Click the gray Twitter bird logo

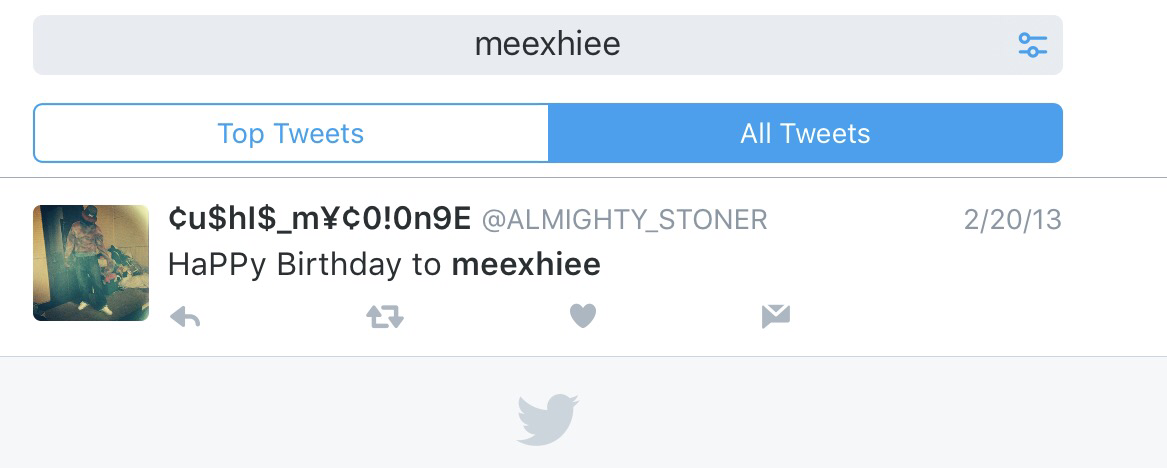pyautogui.click(x=548, y=419)
